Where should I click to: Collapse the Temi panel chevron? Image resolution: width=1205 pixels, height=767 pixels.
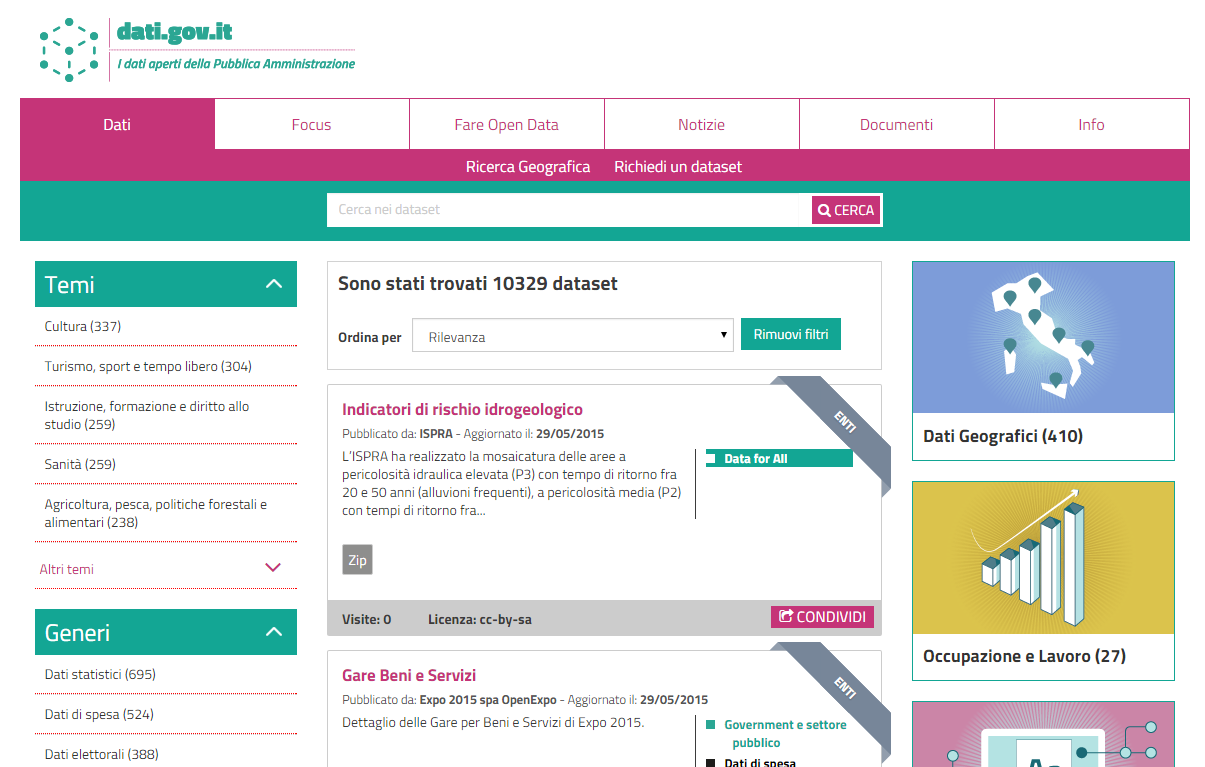point(274,285)
